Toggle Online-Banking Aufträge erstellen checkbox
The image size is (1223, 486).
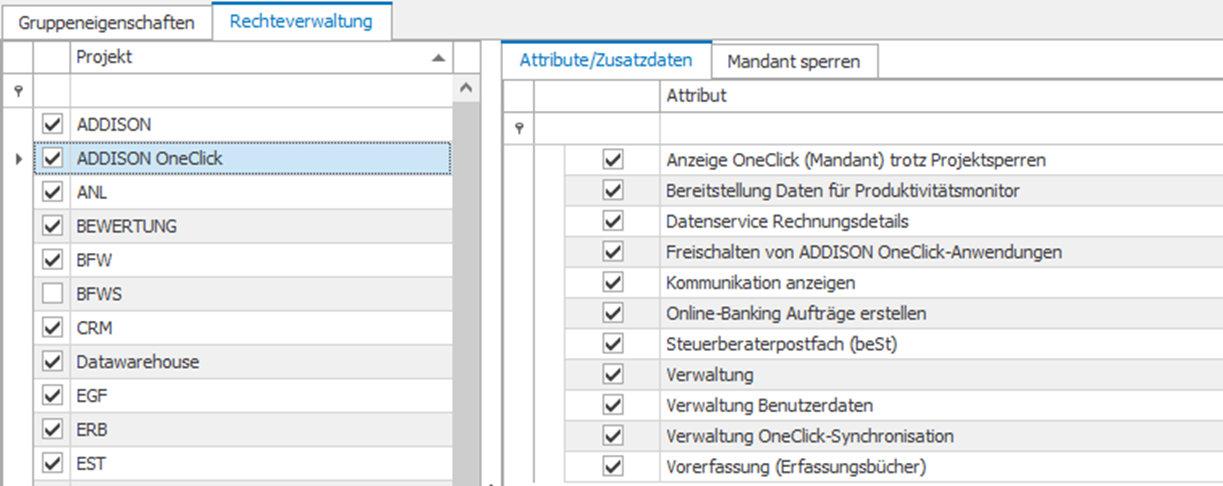(613, 313)
